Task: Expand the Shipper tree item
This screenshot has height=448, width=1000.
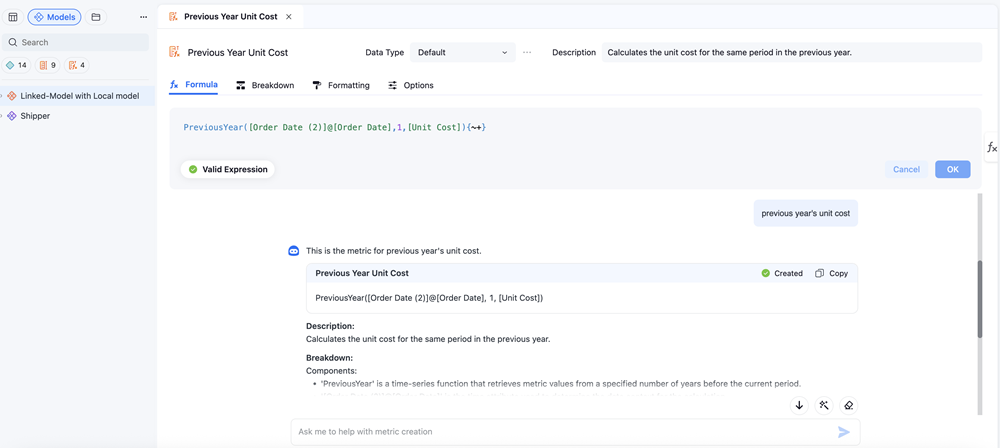Action: point(2,116)
